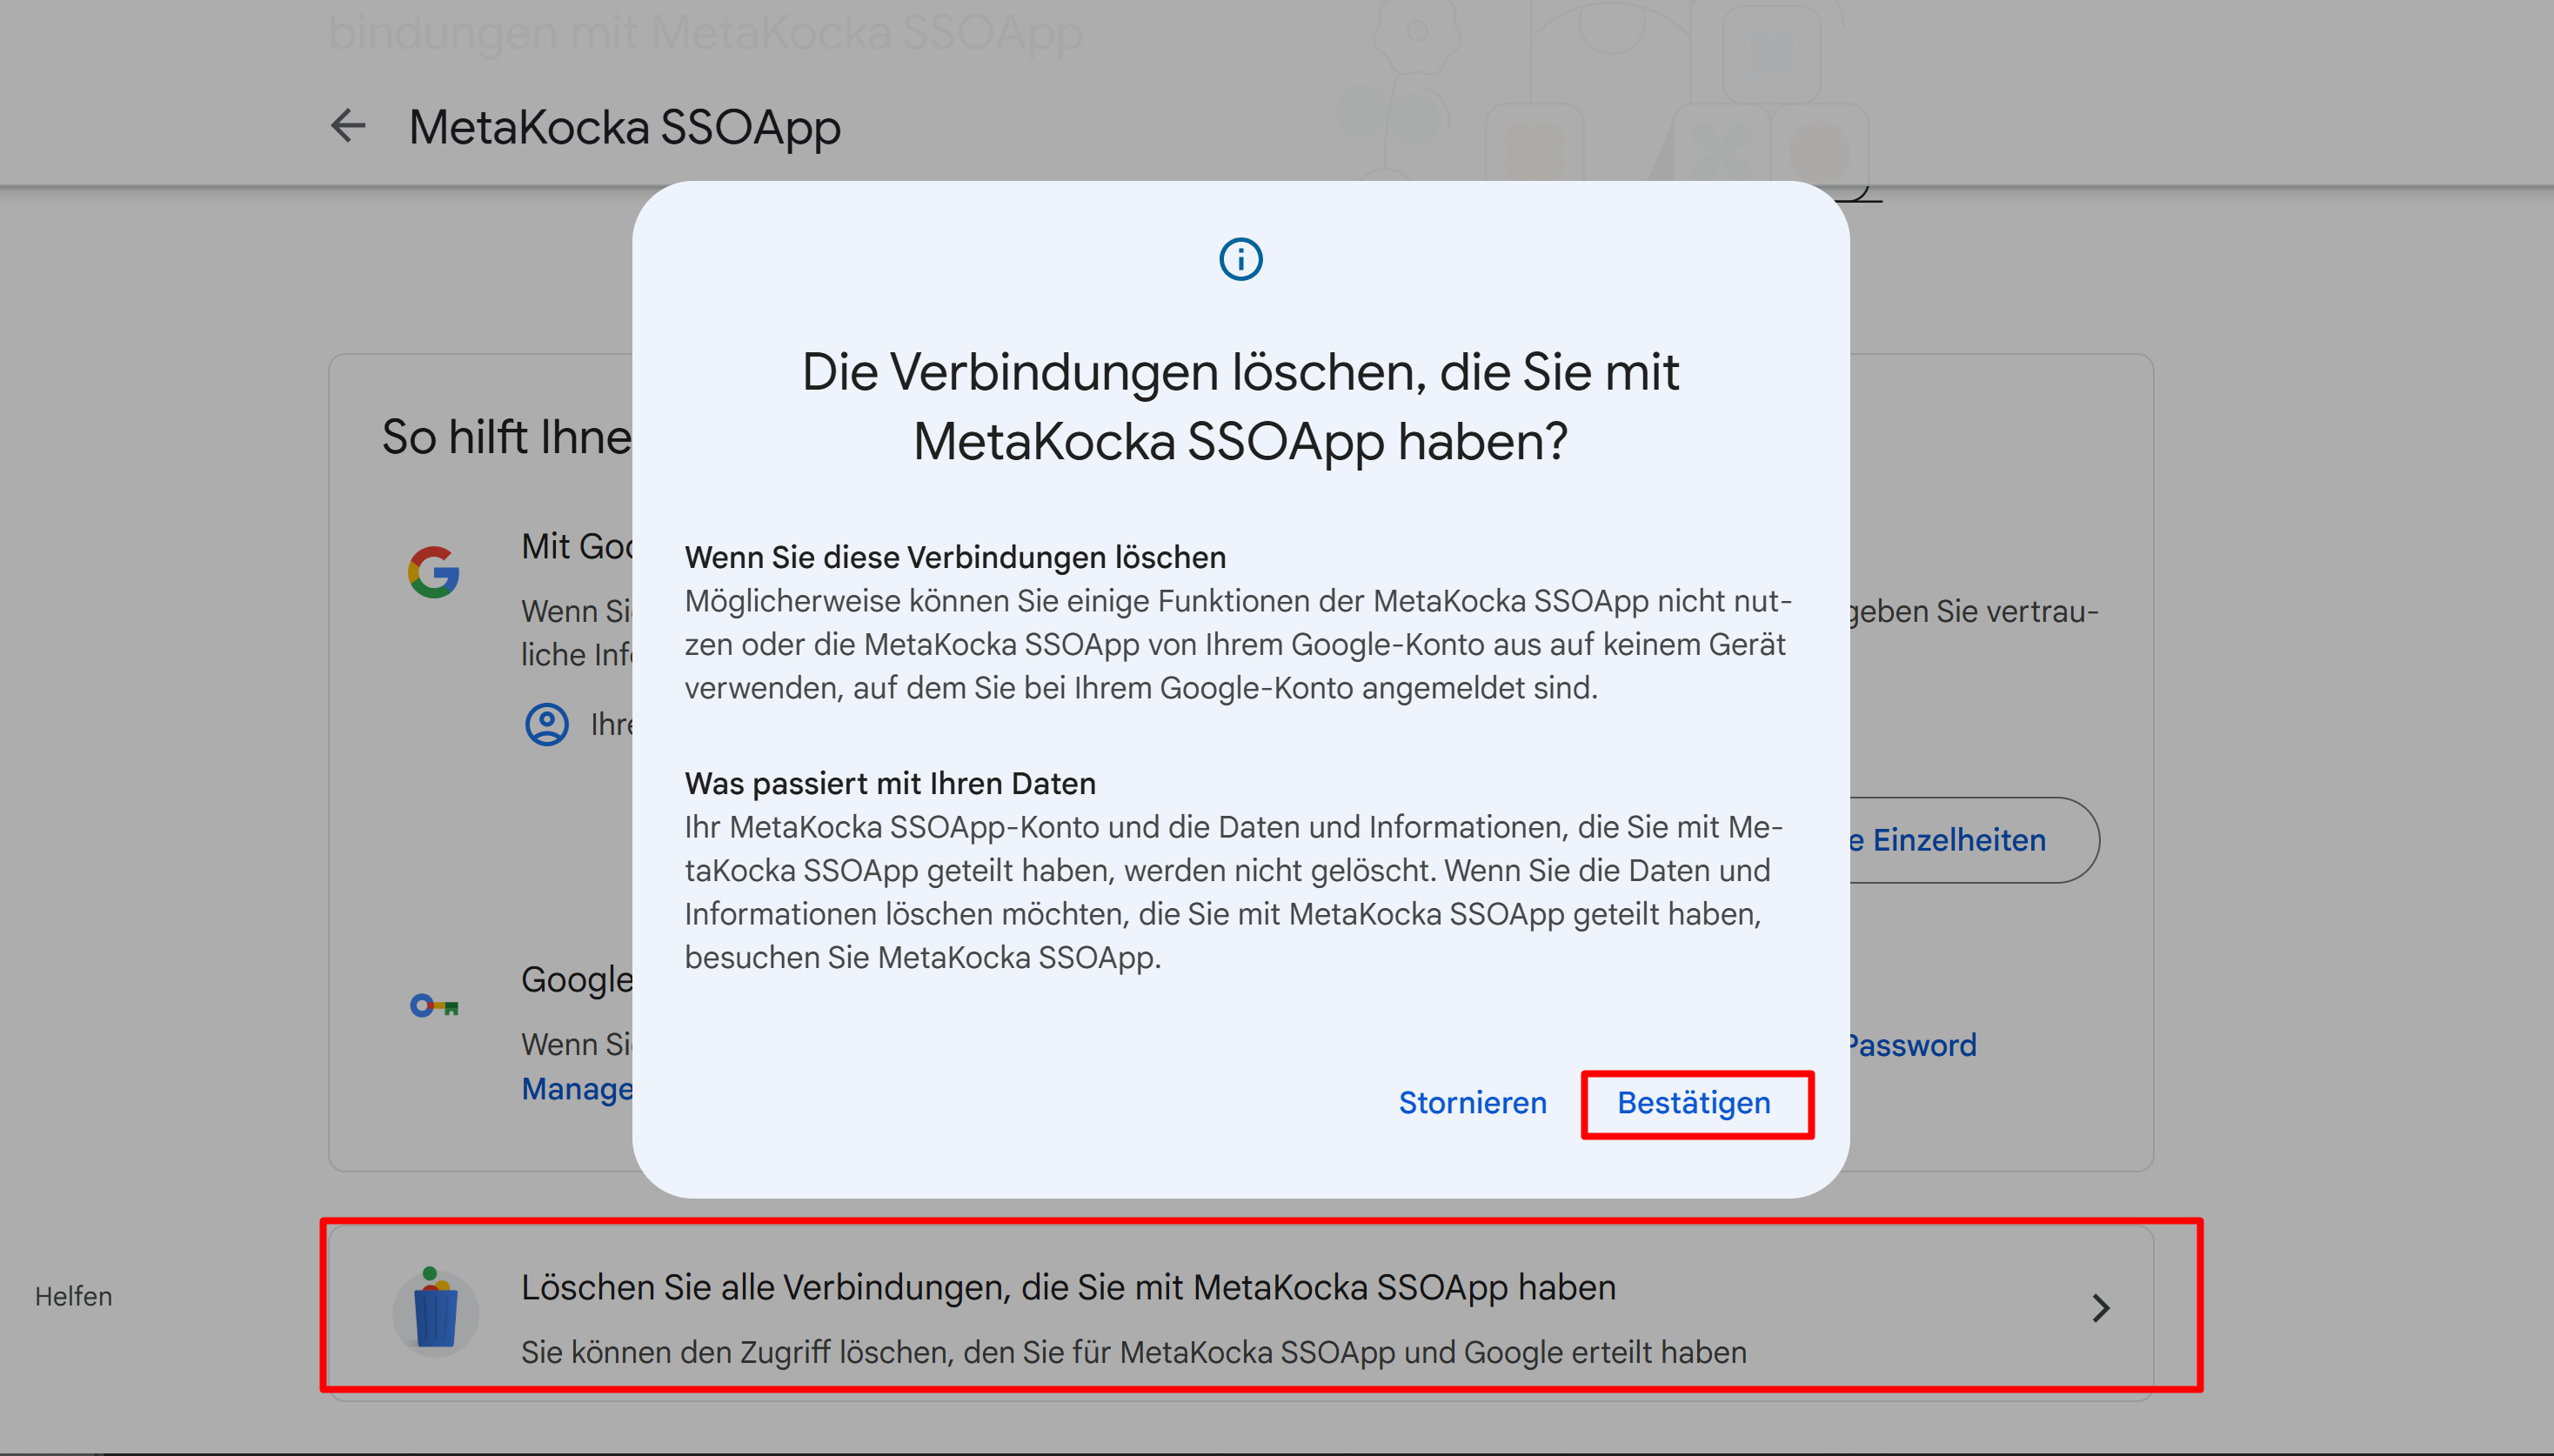Screen dimensions: 2554x1456
Task: Click the MetaKocka SSOApp page title
Action: [x=625, y=128]
